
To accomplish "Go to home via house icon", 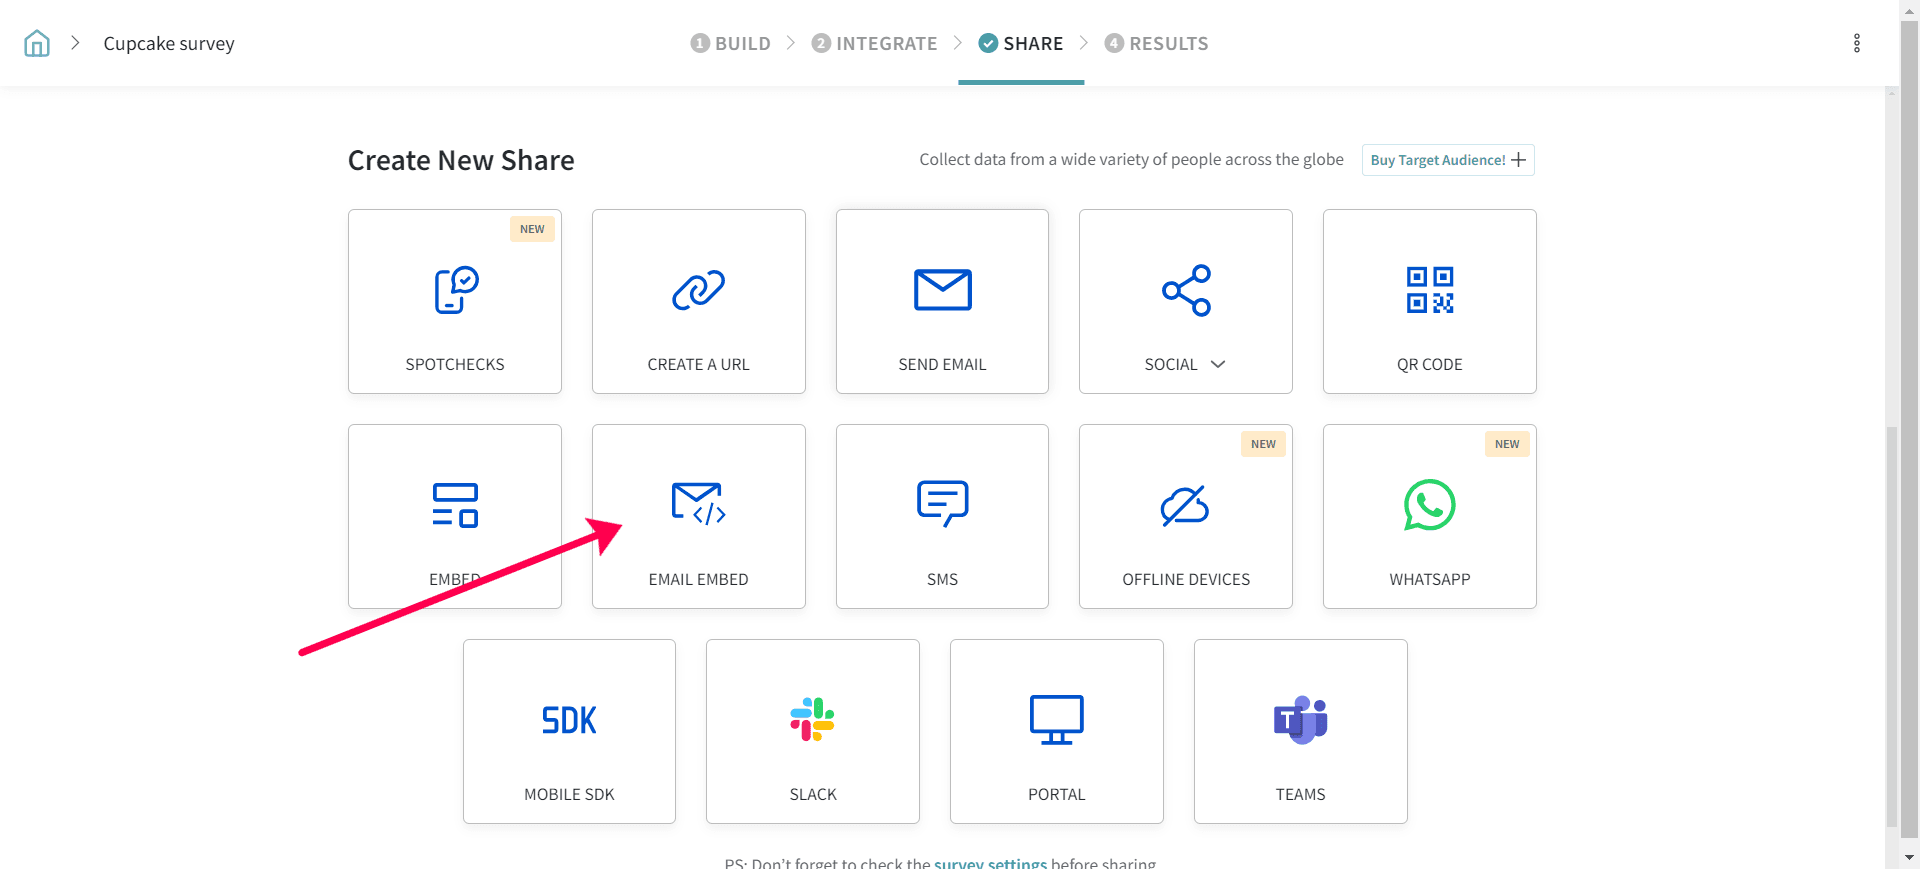I will point(37,43).
